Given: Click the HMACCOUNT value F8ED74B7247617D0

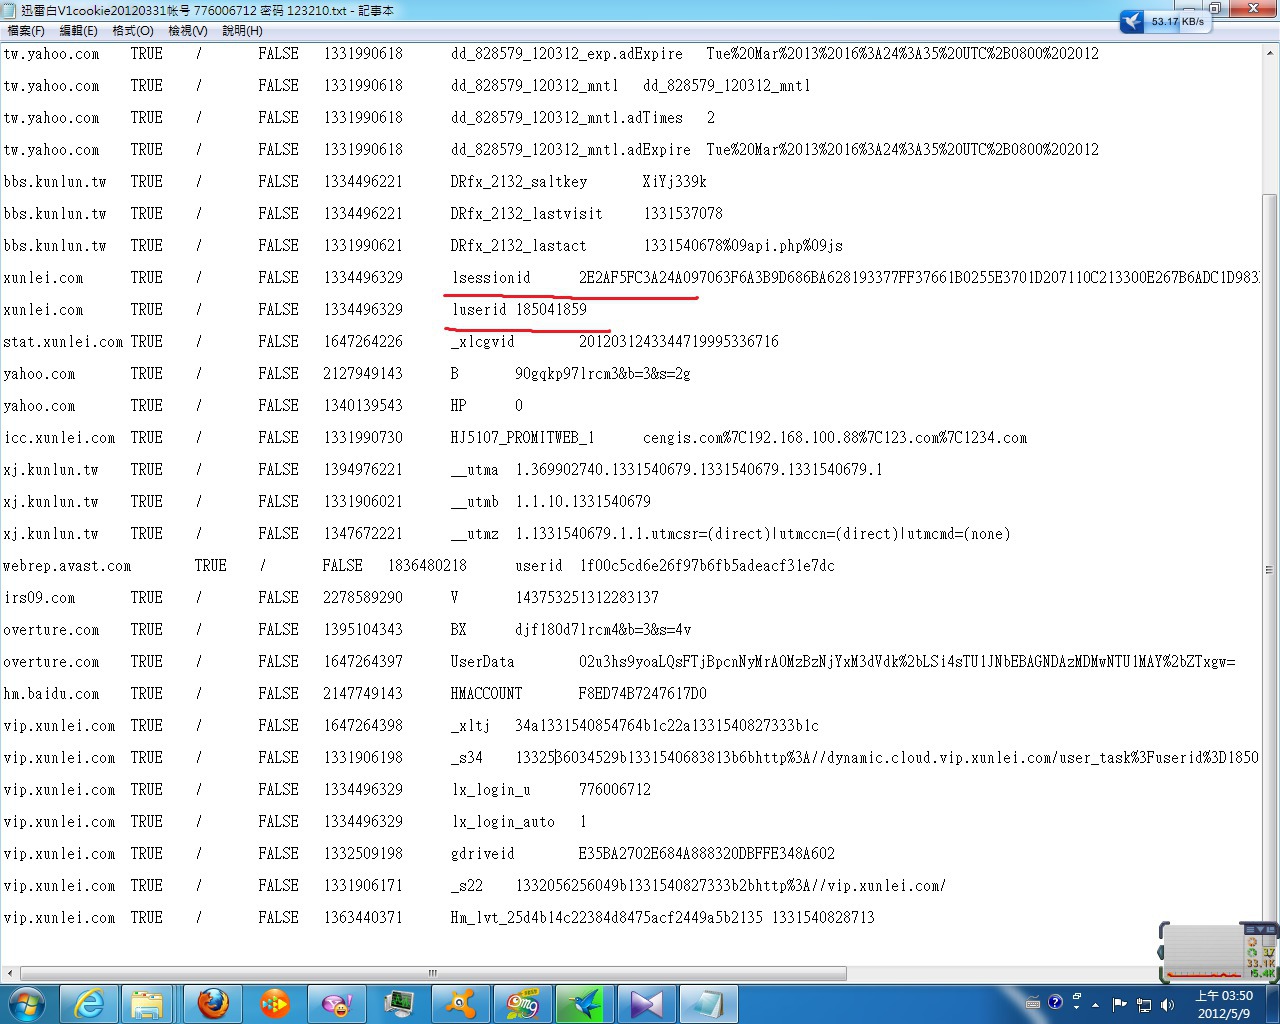Looking at the screenshot, I should pyautogui.click(x=643, y=694).
